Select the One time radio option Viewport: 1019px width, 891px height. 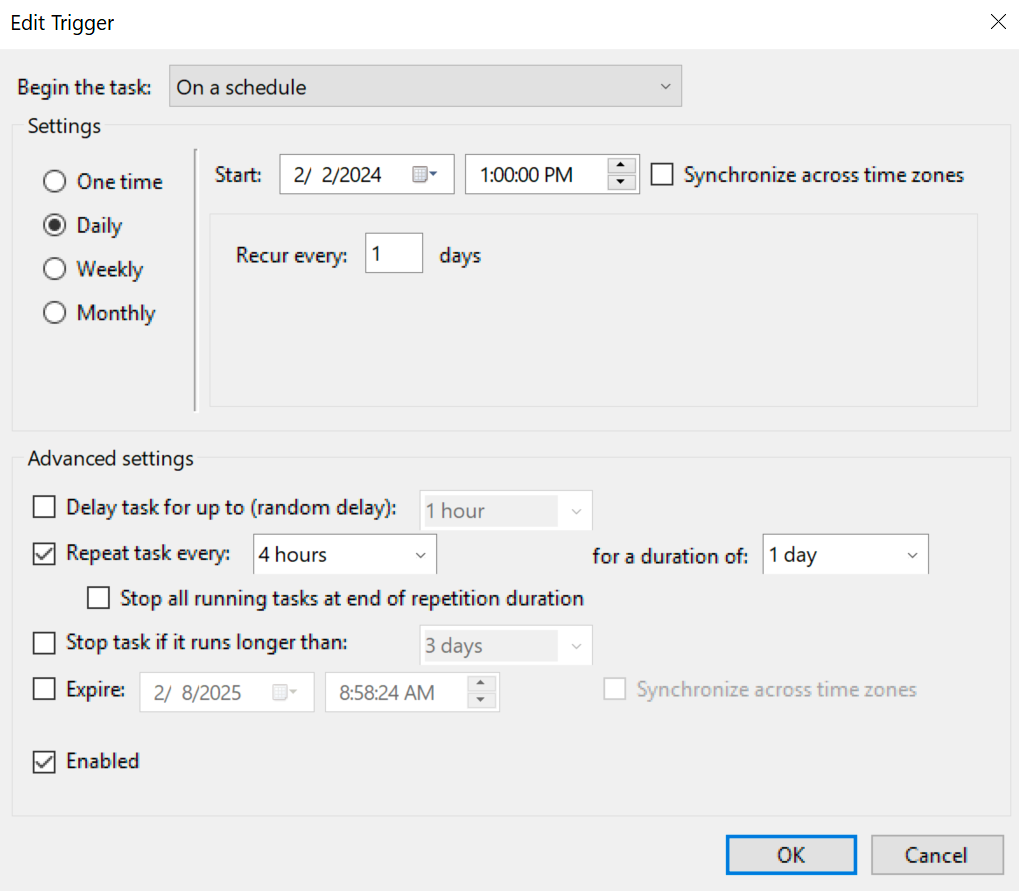point(54,182)
